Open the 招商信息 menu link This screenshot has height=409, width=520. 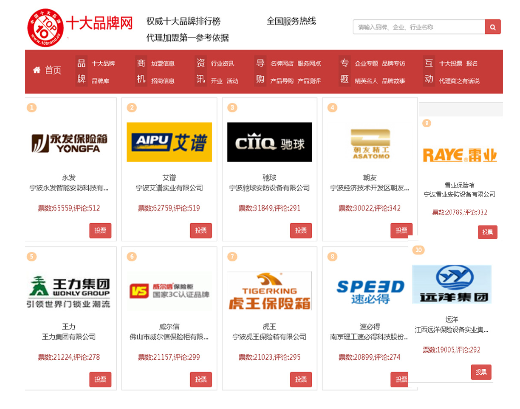click(163, 81)
